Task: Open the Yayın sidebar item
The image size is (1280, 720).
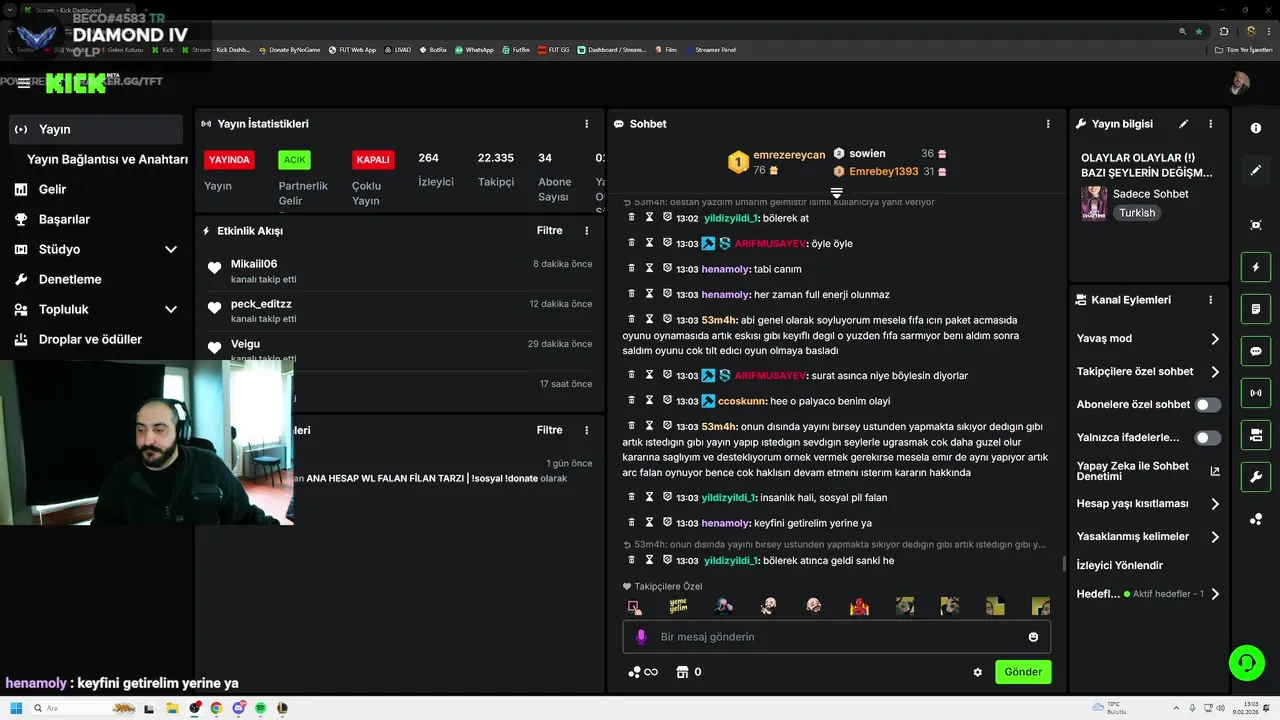Action: pos(96,129)
